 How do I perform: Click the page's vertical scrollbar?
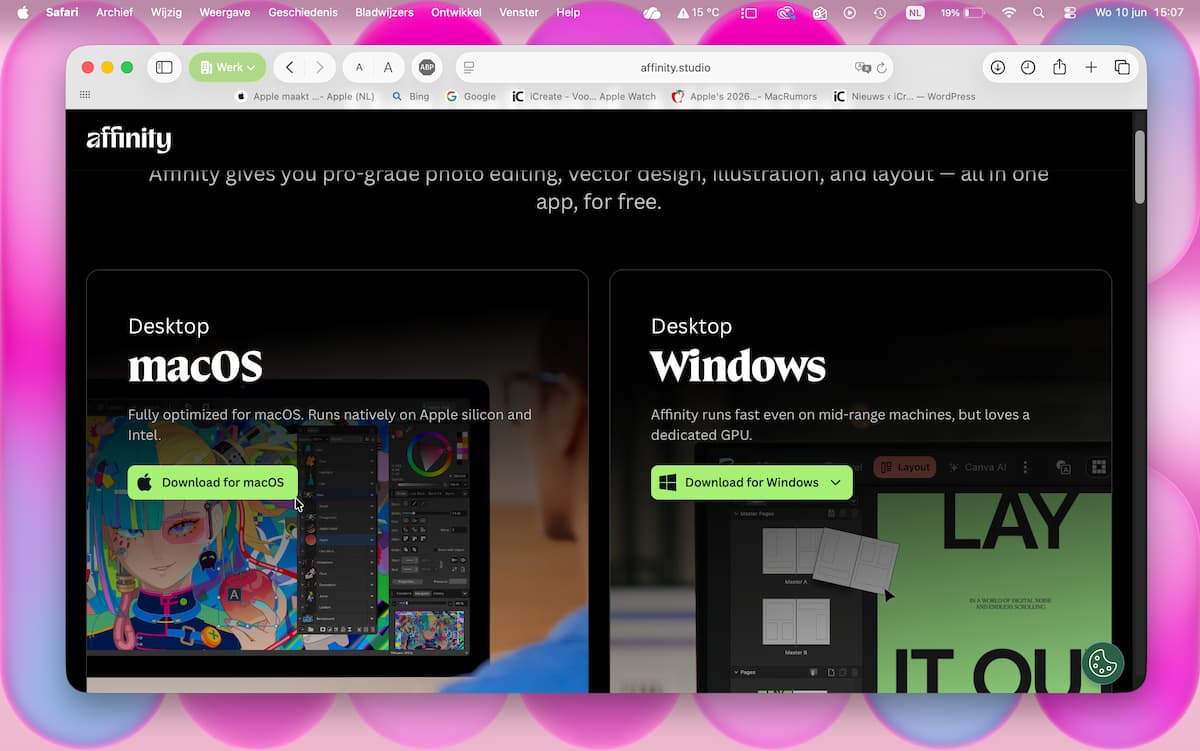point(1139,166)
